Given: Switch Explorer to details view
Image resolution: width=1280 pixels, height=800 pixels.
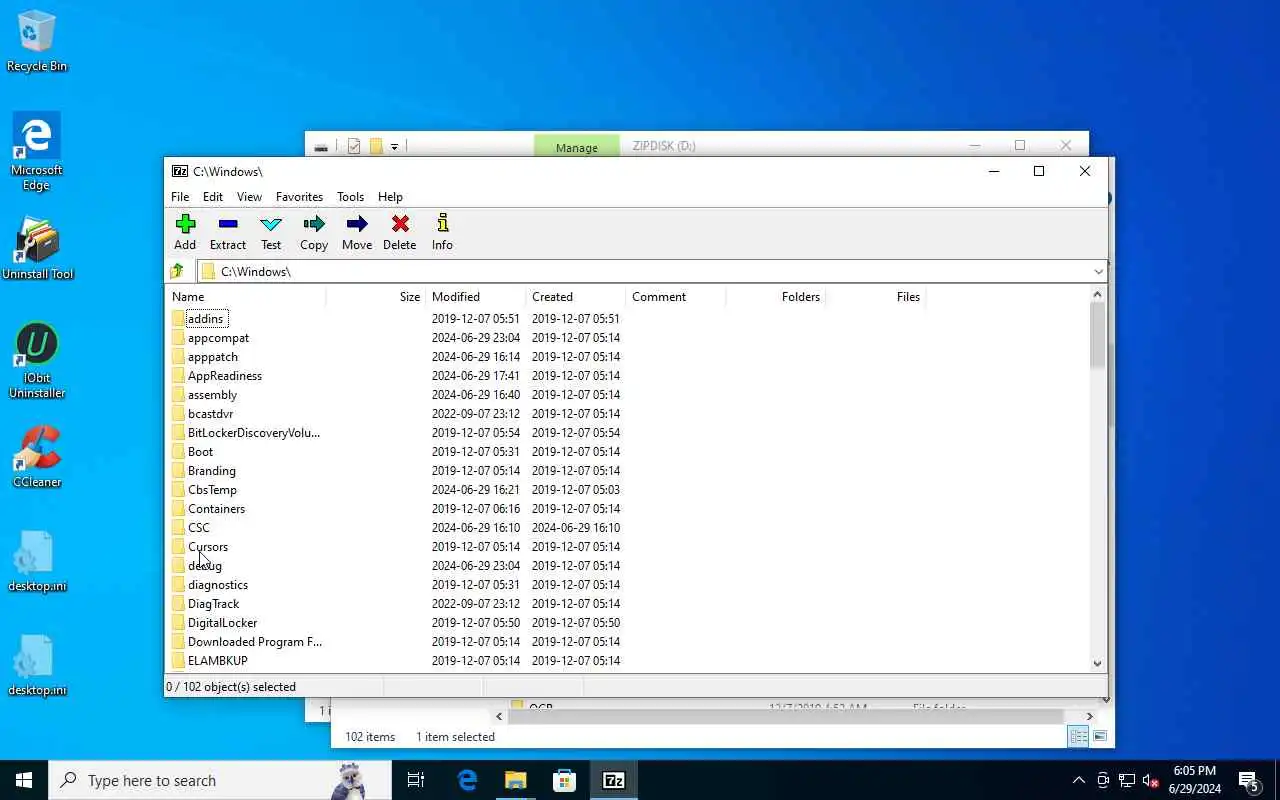Looking at the screenshot, I should point(1078,736).
